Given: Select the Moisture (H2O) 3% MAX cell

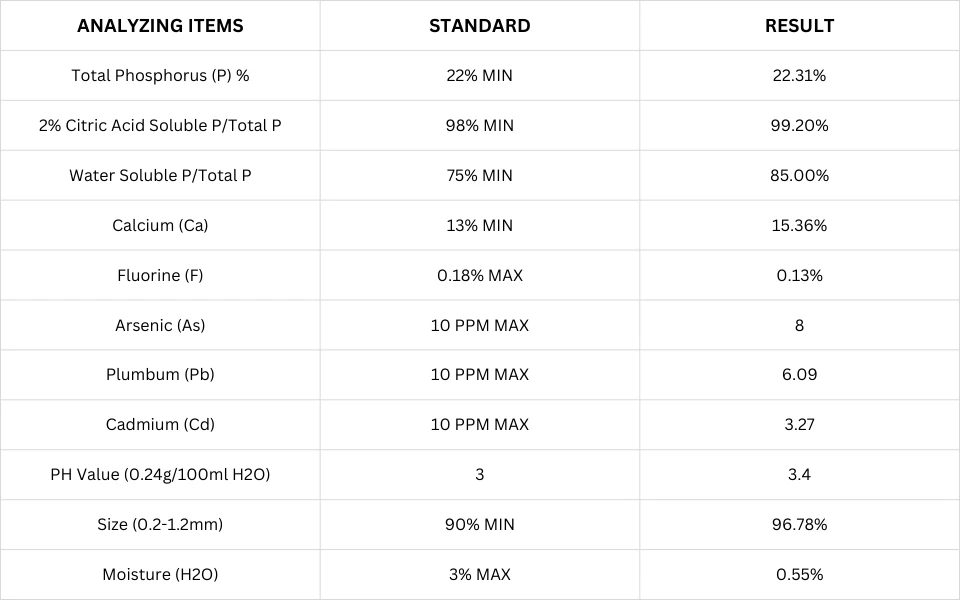Looking at the screenshot, I should click(x=479, y=574).
